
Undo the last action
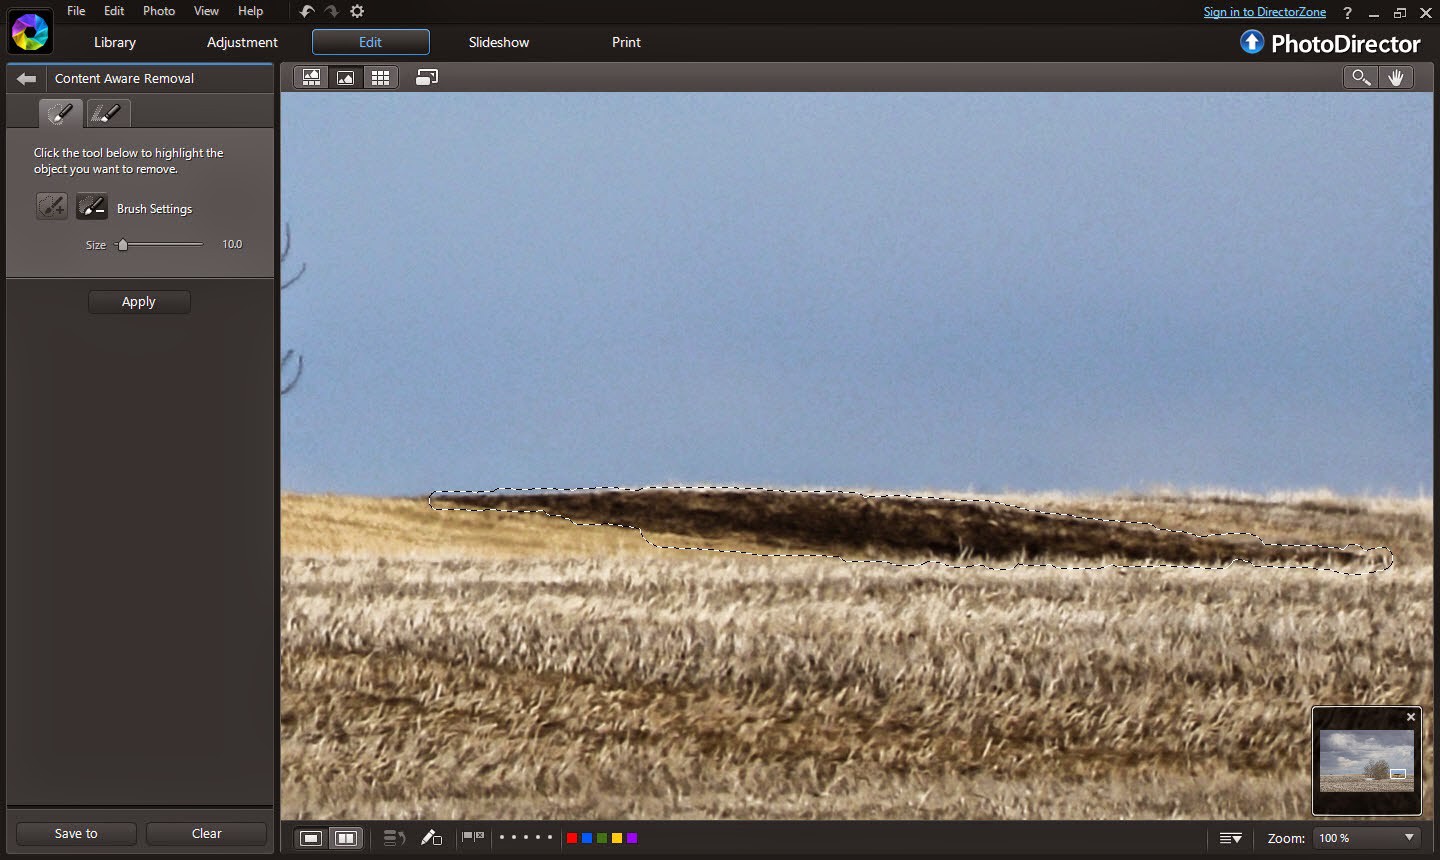307,11
